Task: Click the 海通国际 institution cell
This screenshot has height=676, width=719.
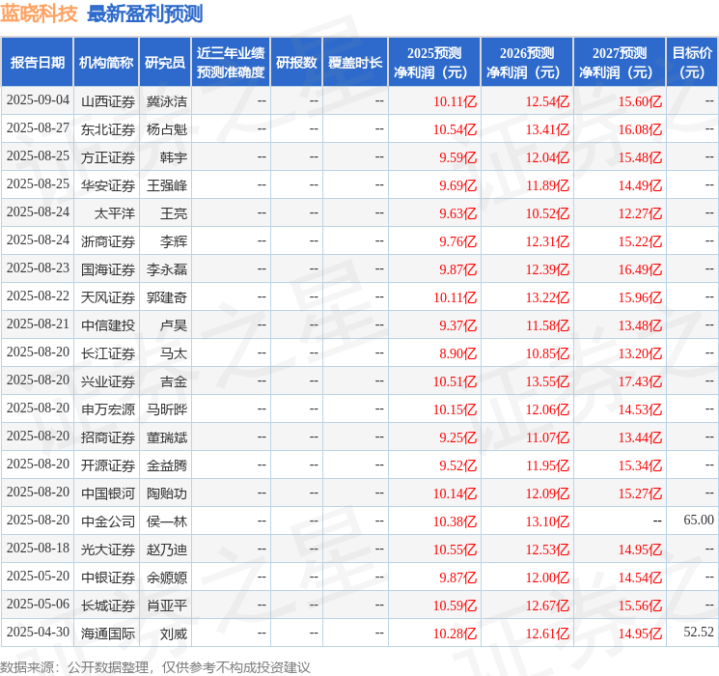Action: coord(108,633)
